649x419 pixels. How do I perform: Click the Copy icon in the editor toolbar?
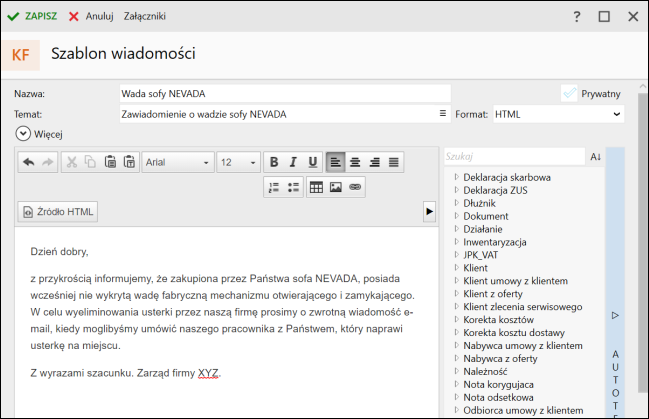tap(90, 162)
